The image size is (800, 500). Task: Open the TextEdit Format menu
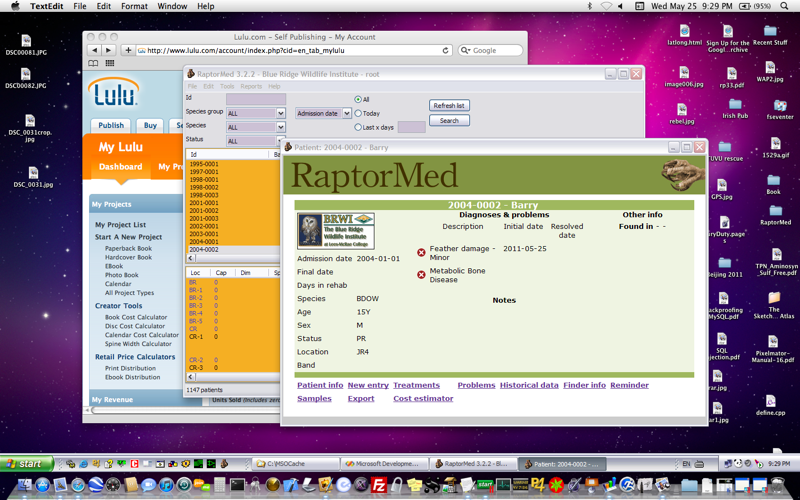click(134, 6)
